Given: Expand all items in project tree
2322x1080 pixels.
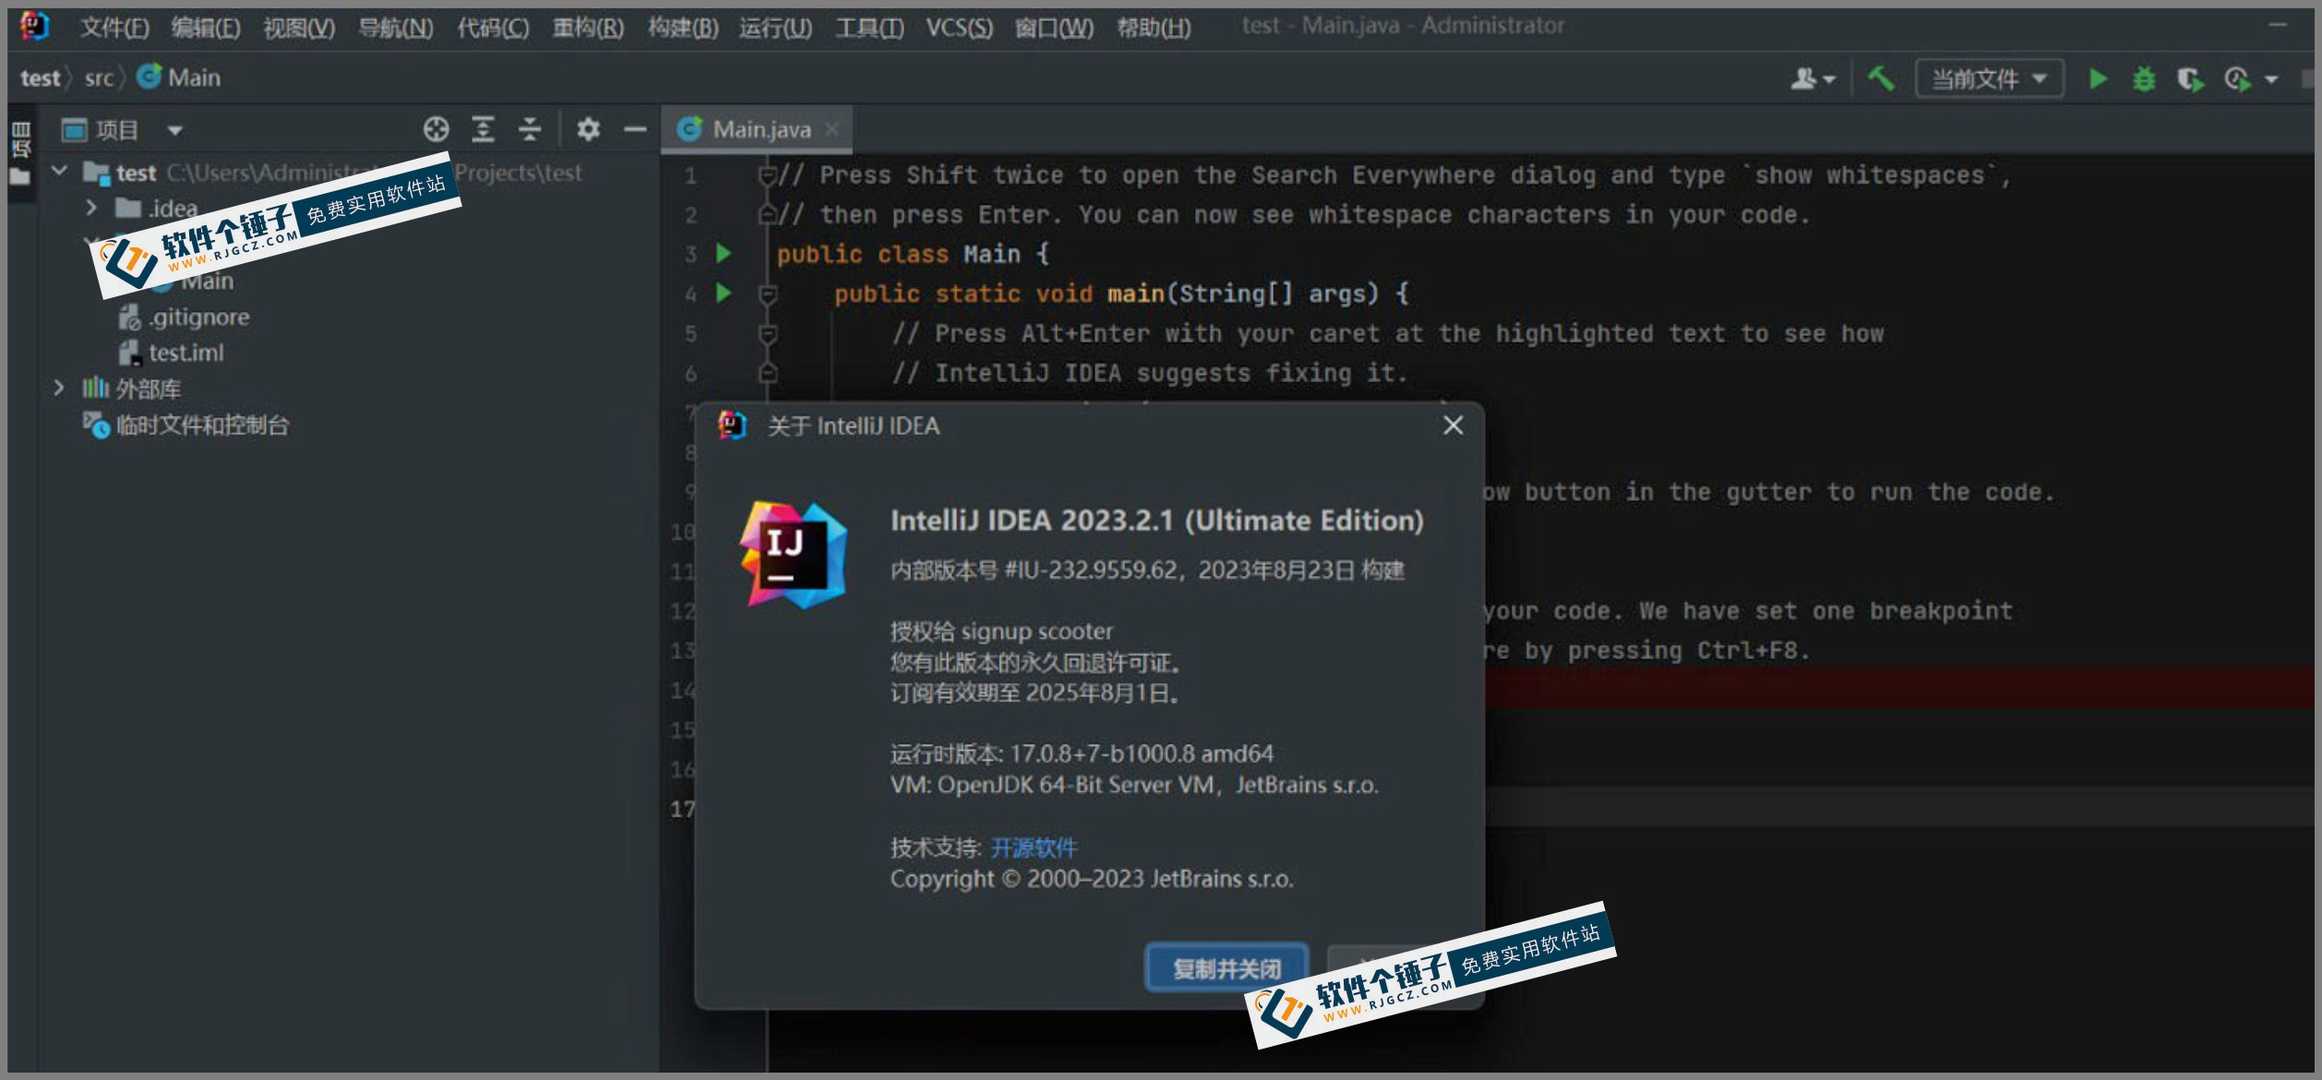Looking at the screenshot, I should click(x=483, y=129).
